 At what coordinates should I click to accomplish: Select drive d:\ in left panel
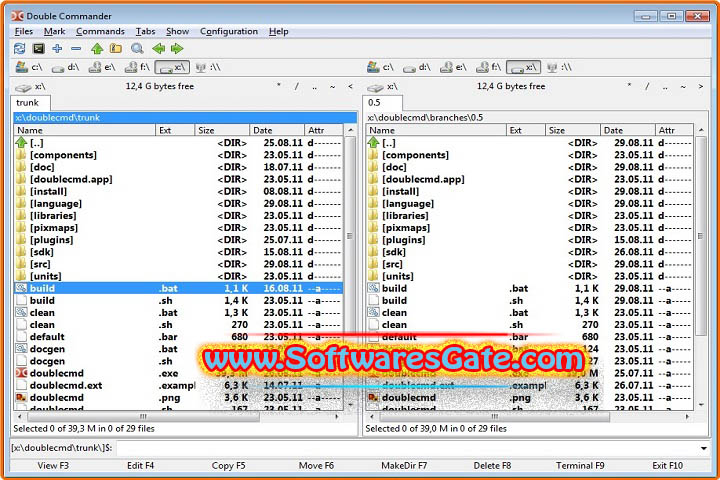tap(65, 68)
